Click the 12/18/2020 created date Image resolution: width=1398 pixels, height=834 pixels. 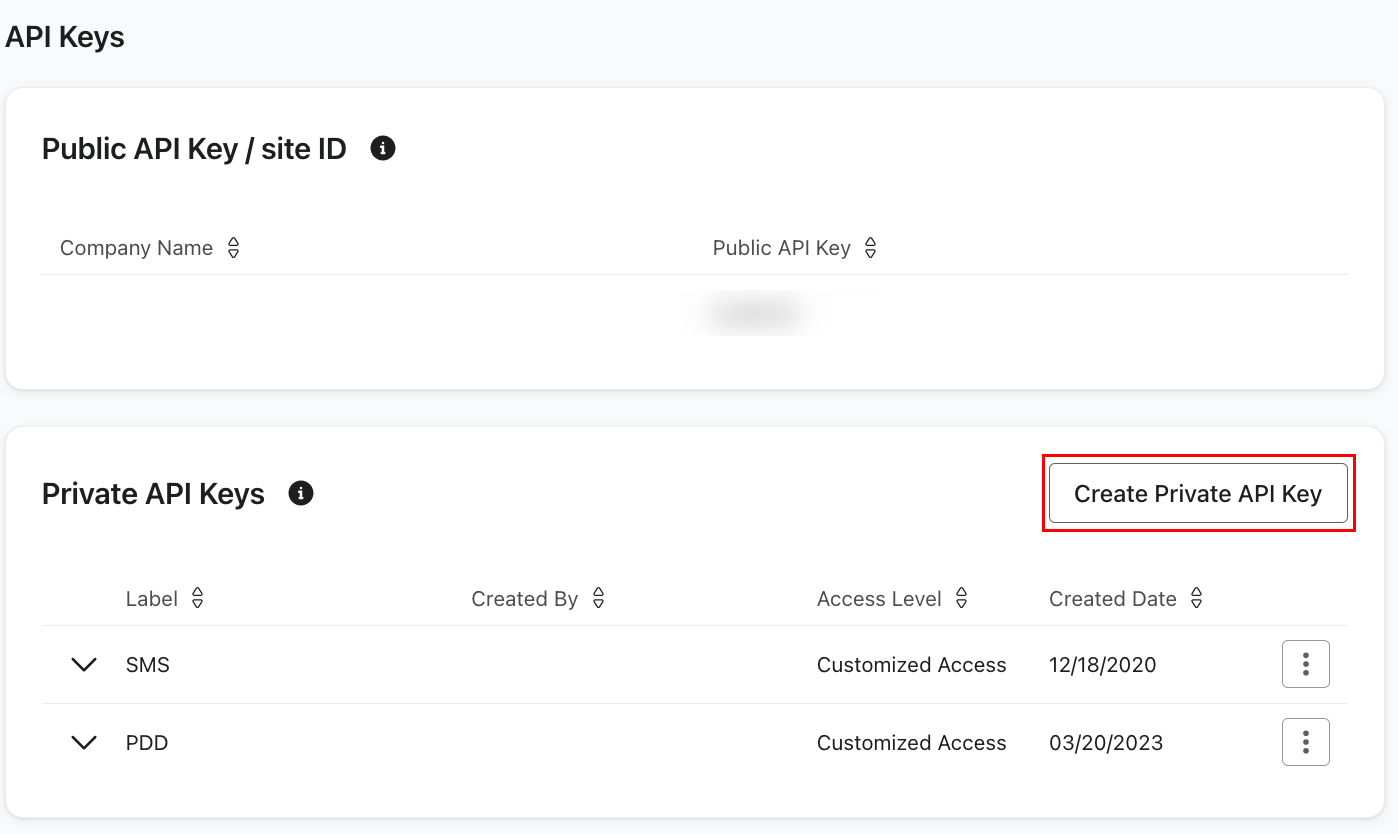click(1102, 665)
